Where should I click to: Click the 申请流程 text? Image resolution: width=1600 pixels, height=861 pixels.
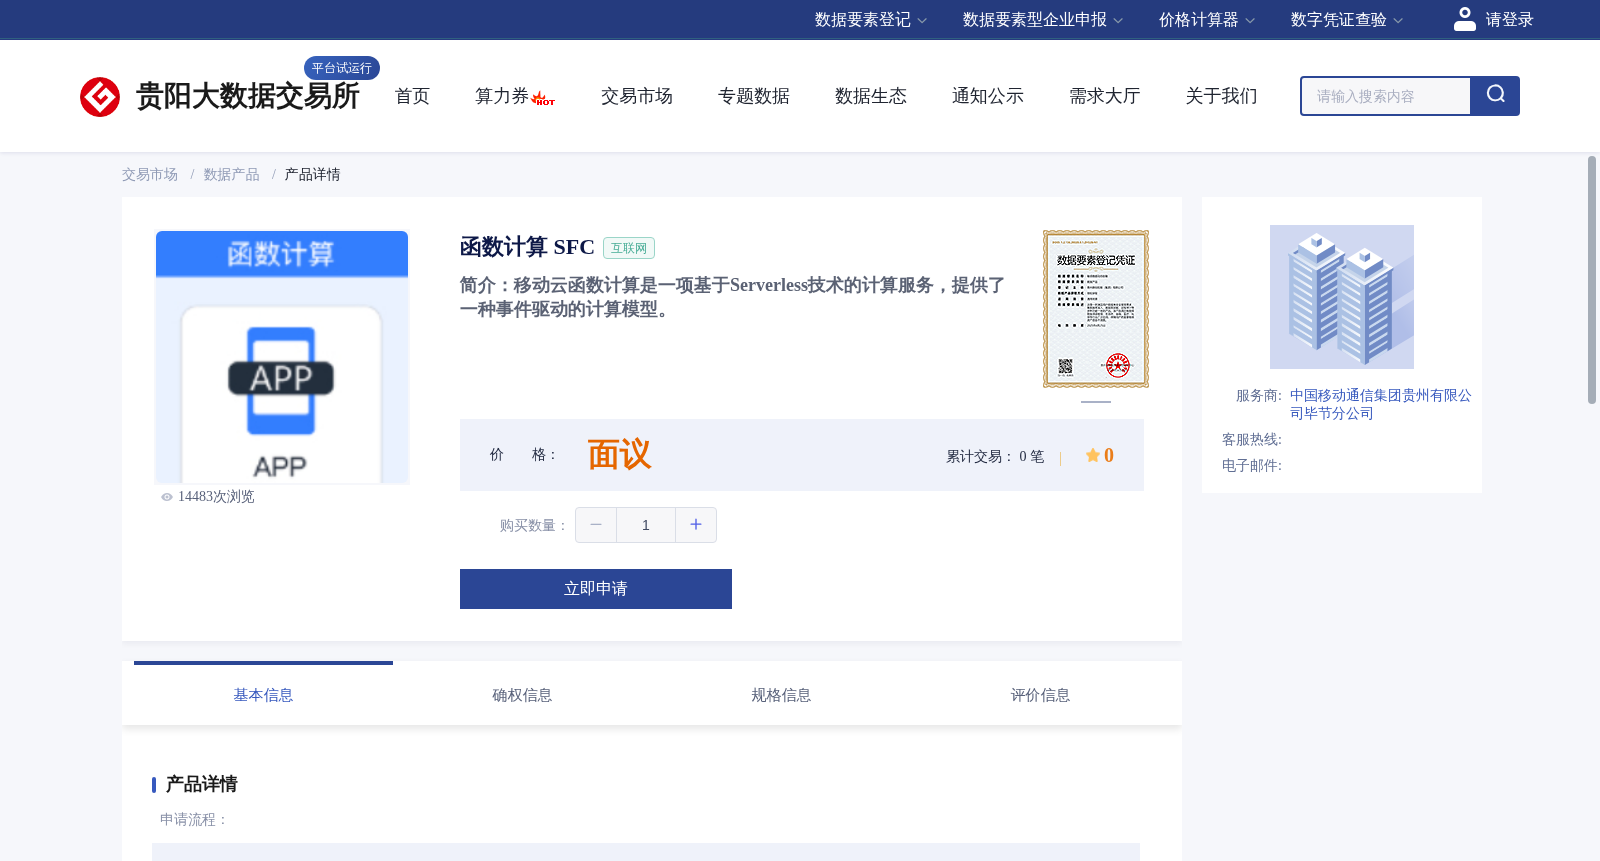195,820
